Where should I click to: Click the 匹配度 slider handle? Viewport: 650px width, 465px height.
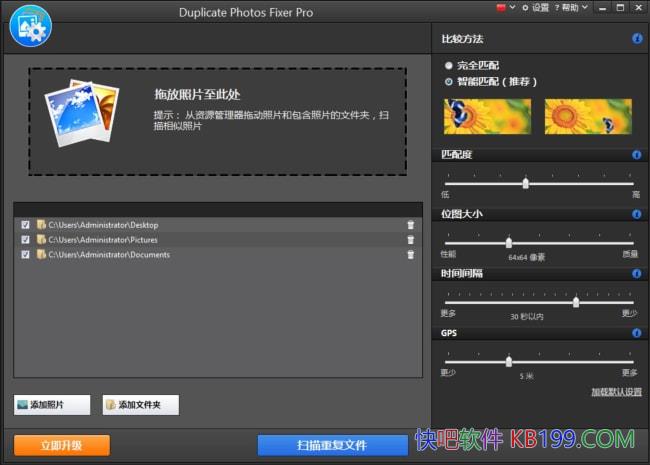[x=525, y=183]
